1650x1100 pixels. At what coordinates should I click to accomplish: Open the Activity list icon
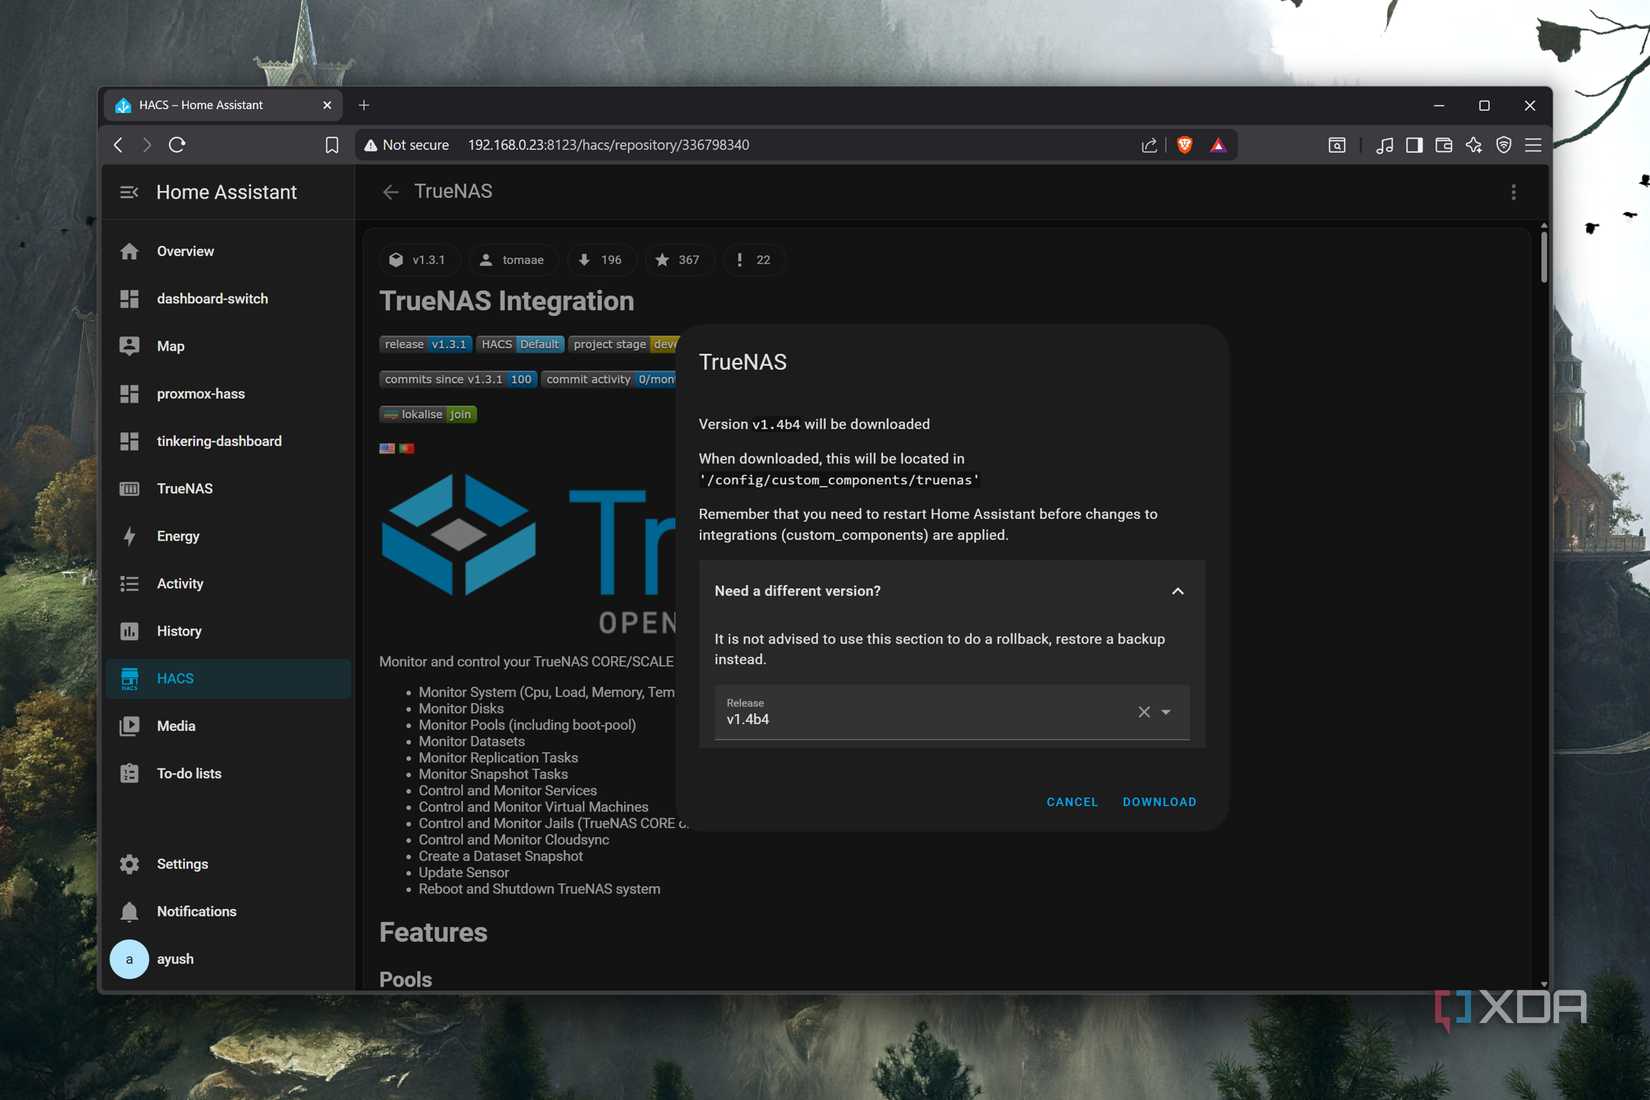[129, 584]
